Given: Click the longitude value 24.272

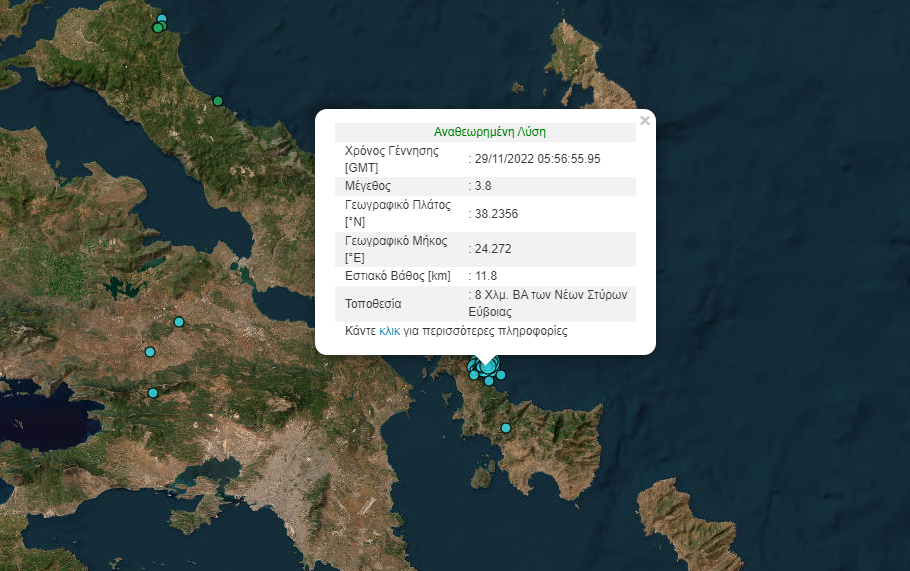Looking at the screenshot, I should pyautogui.click(x=489, y=248).
